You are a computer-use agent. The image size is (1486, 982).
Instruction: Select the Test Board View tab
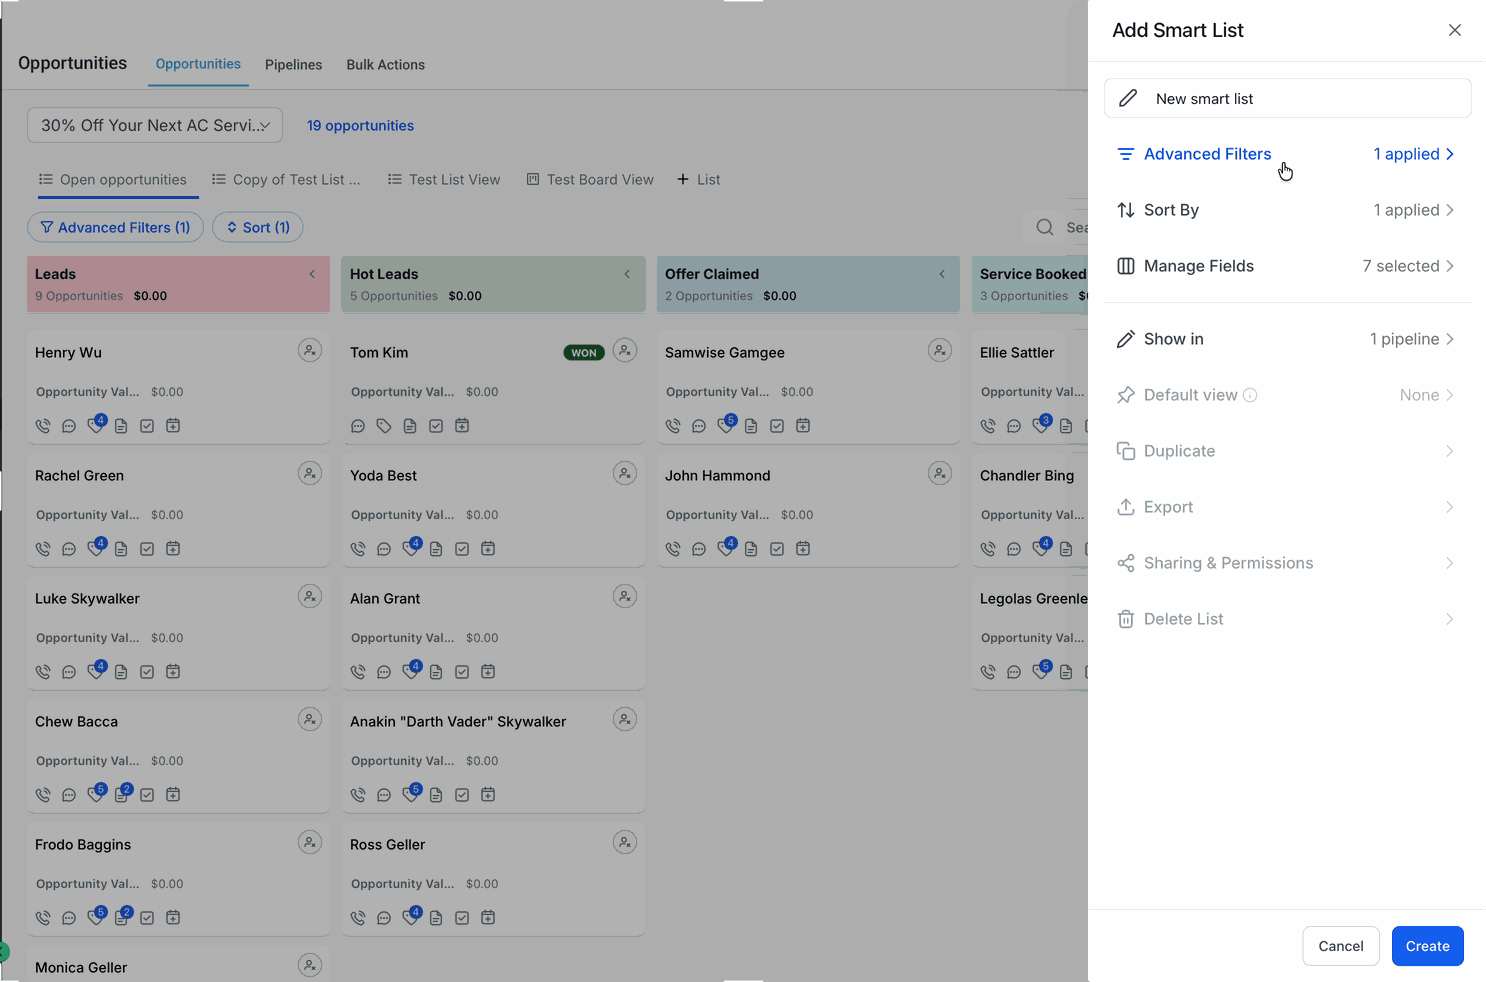[590, 180]
